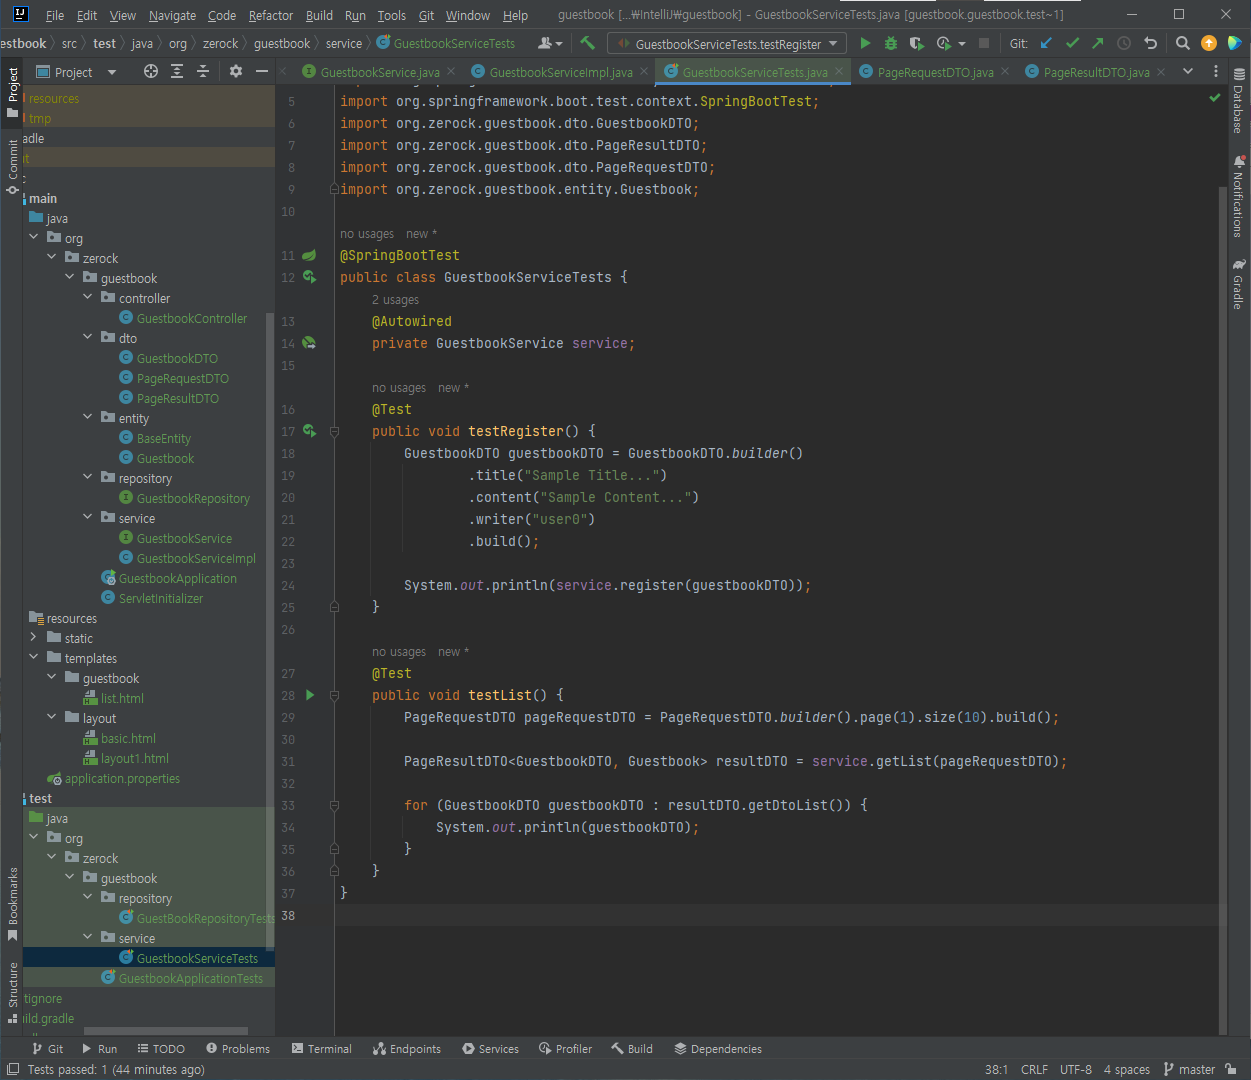Click the orange IDE update icon
Screen dimensions: 1251x1080
tap(1208, 43)
